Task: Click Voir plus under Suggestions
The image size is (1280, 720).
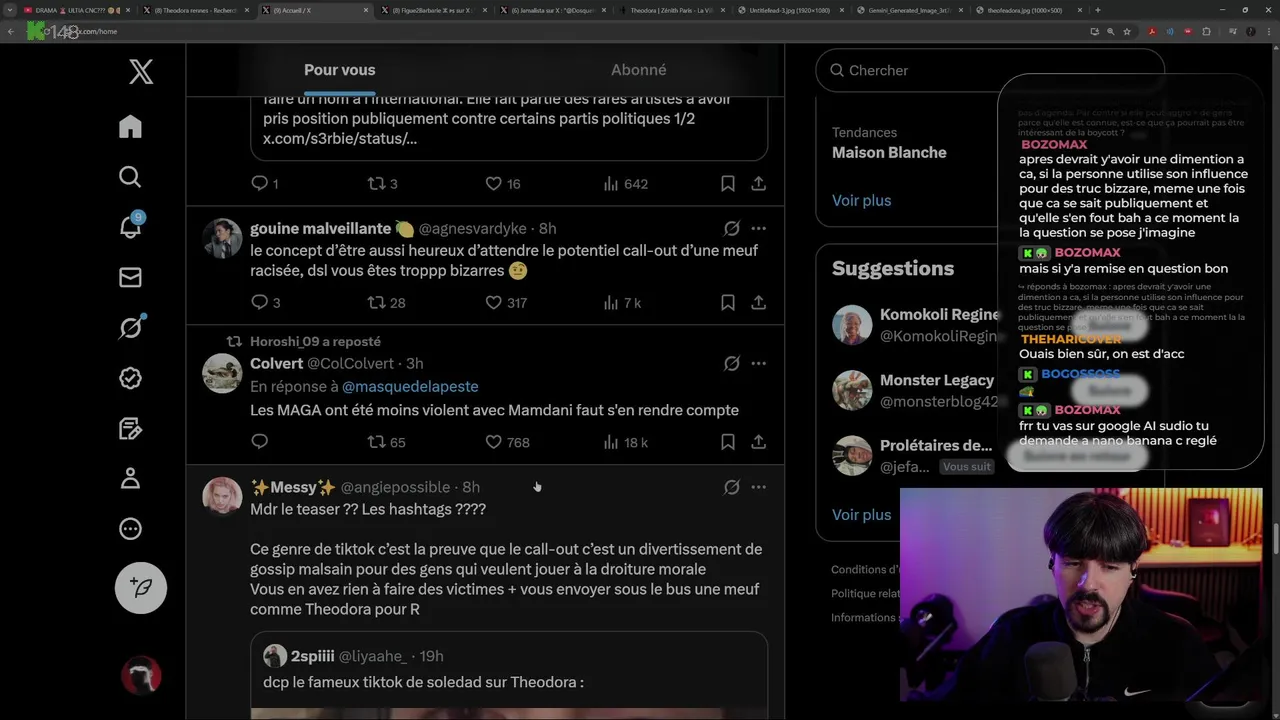Action: pos(861,514)
